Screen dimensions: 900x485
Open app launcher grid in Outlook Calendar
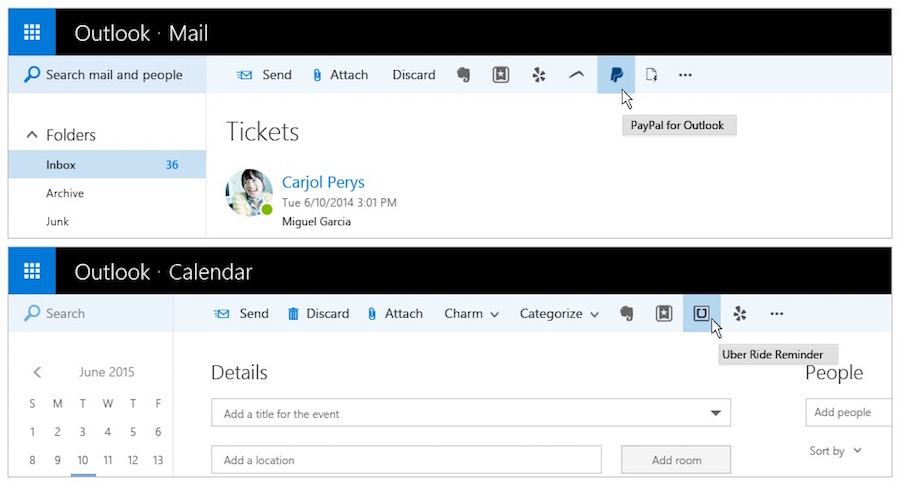click(32, 271)
